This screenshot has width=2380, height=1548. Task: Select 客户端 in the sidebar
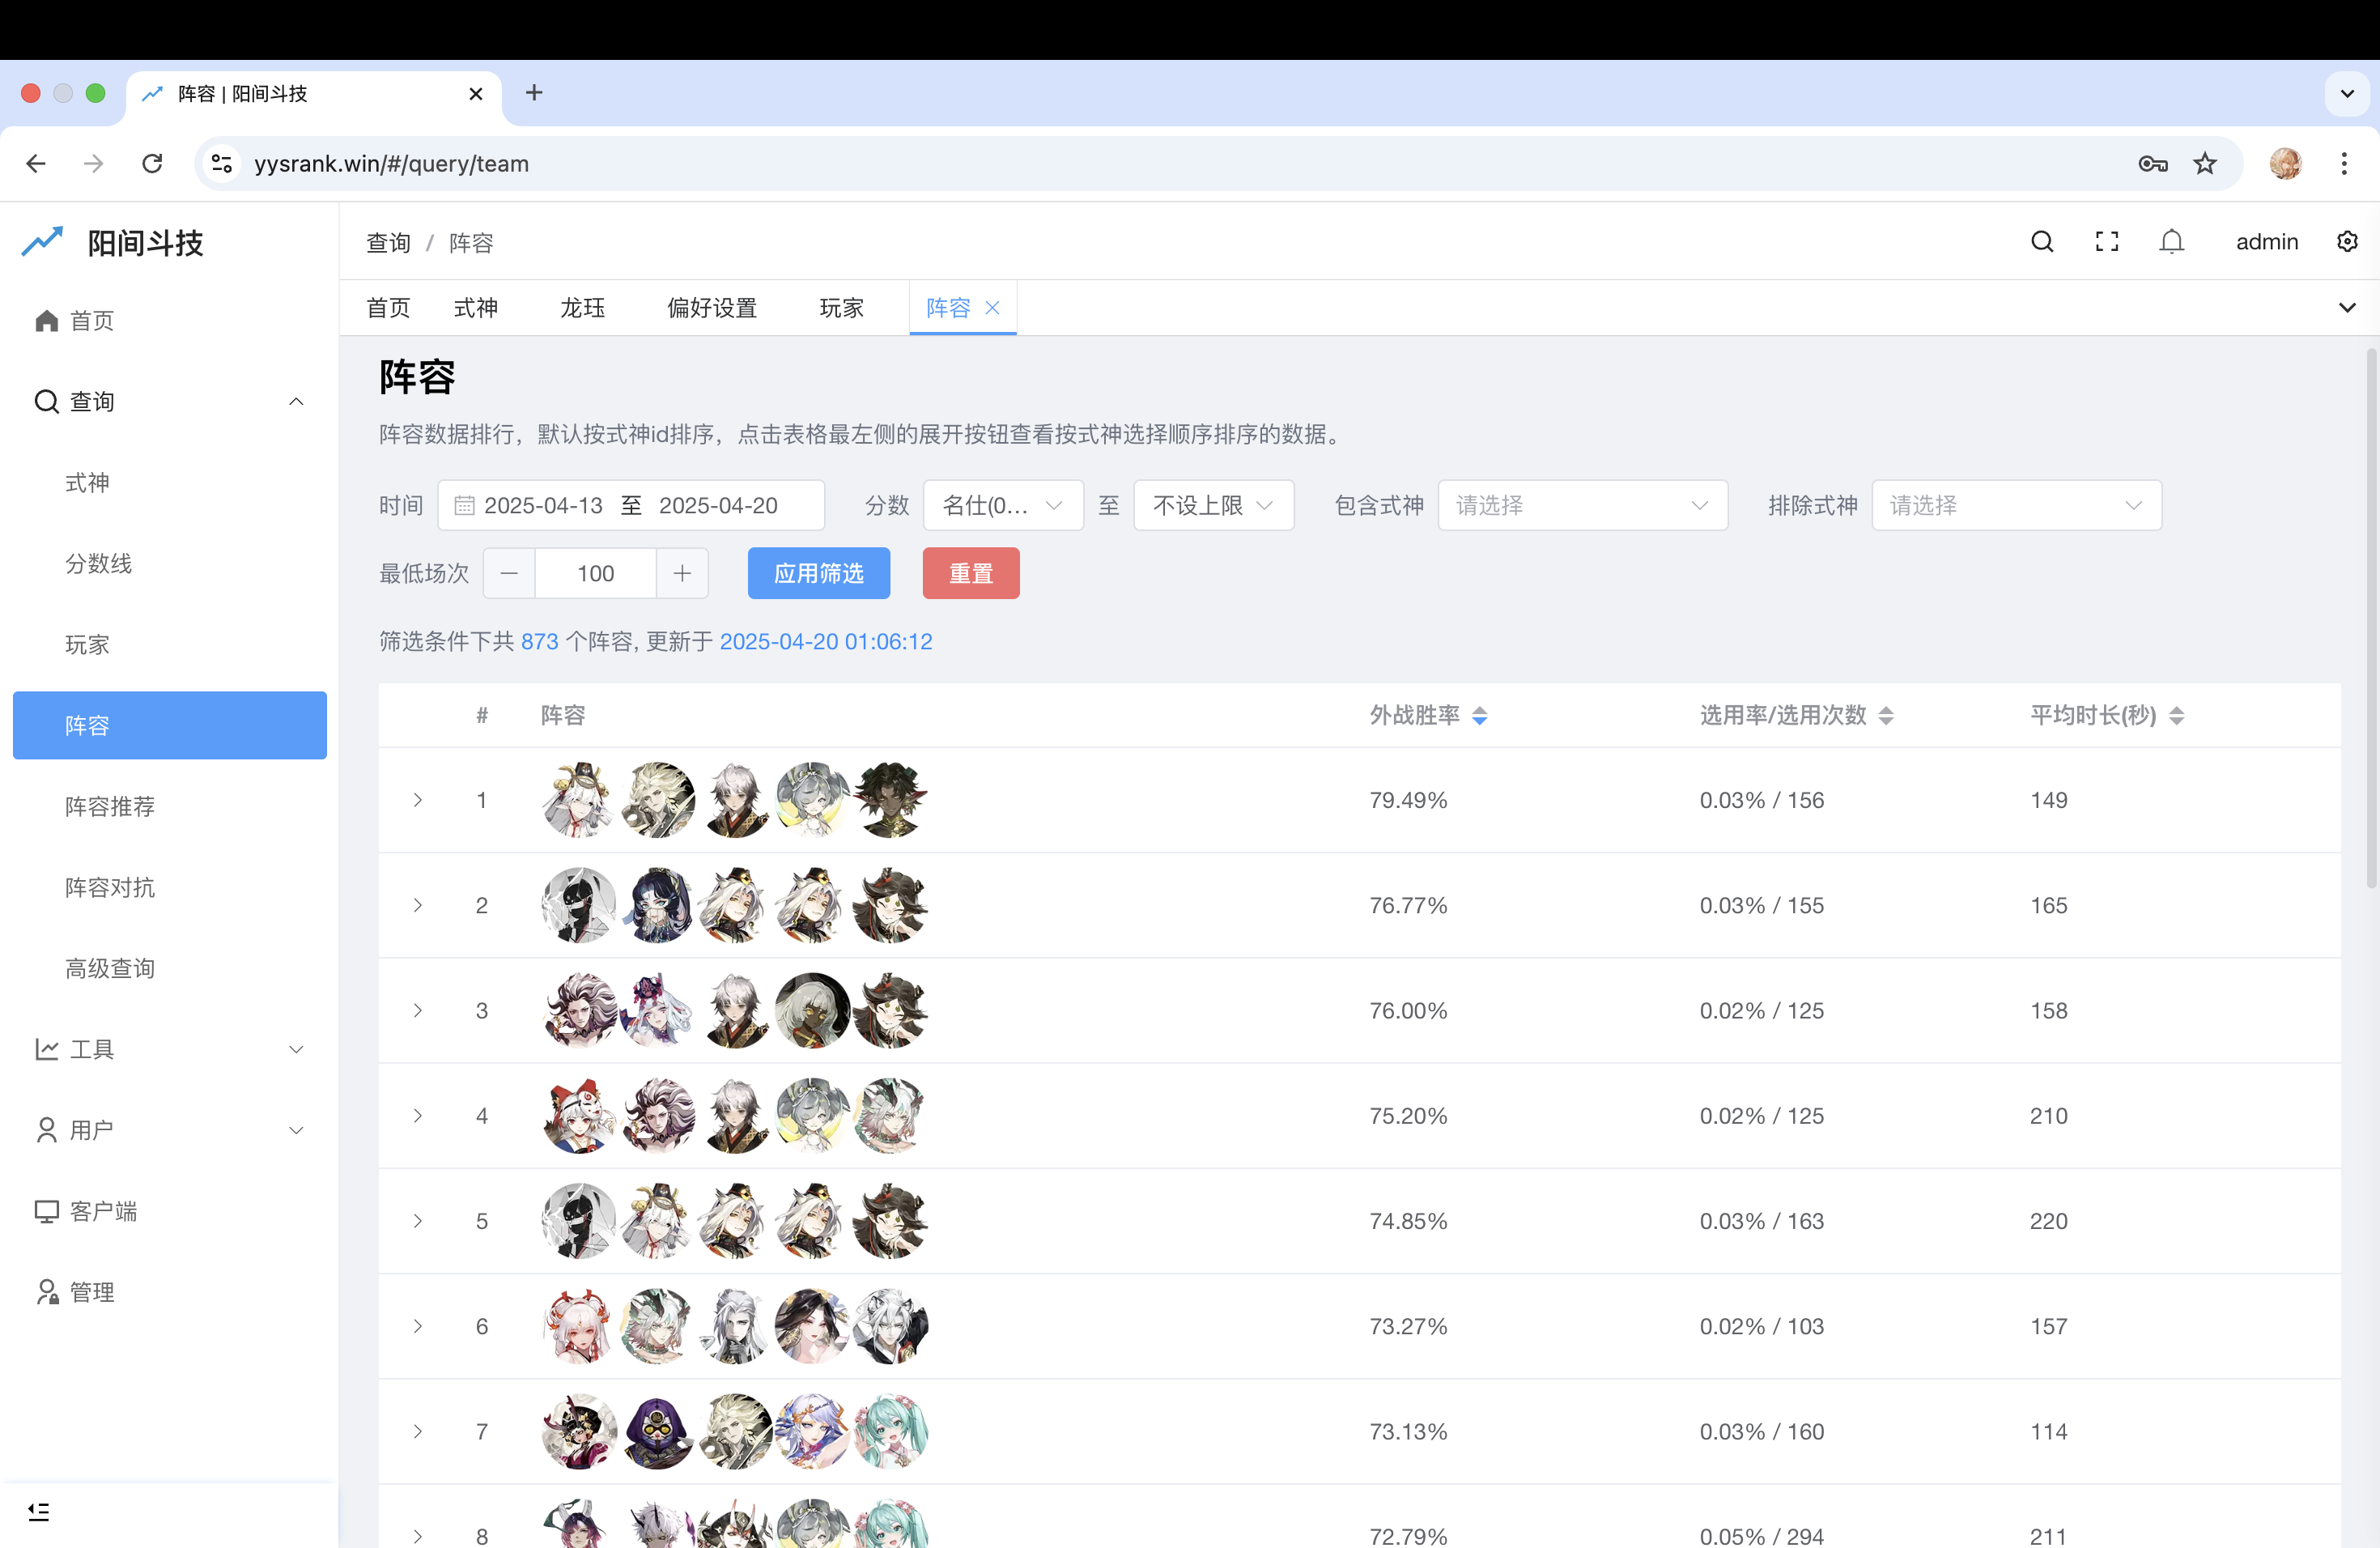tap(103, 1211)
